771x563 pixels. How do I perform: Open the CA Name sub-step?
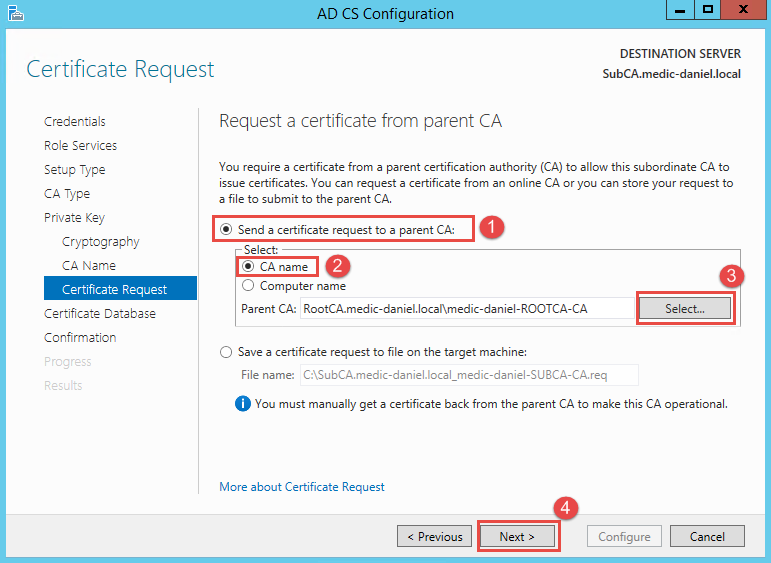coord(89,266)
